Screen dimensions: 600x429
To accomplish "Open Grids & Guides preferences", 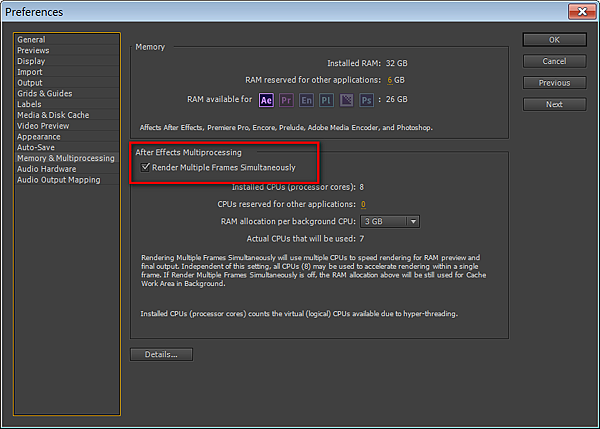I will coord(67,93).
